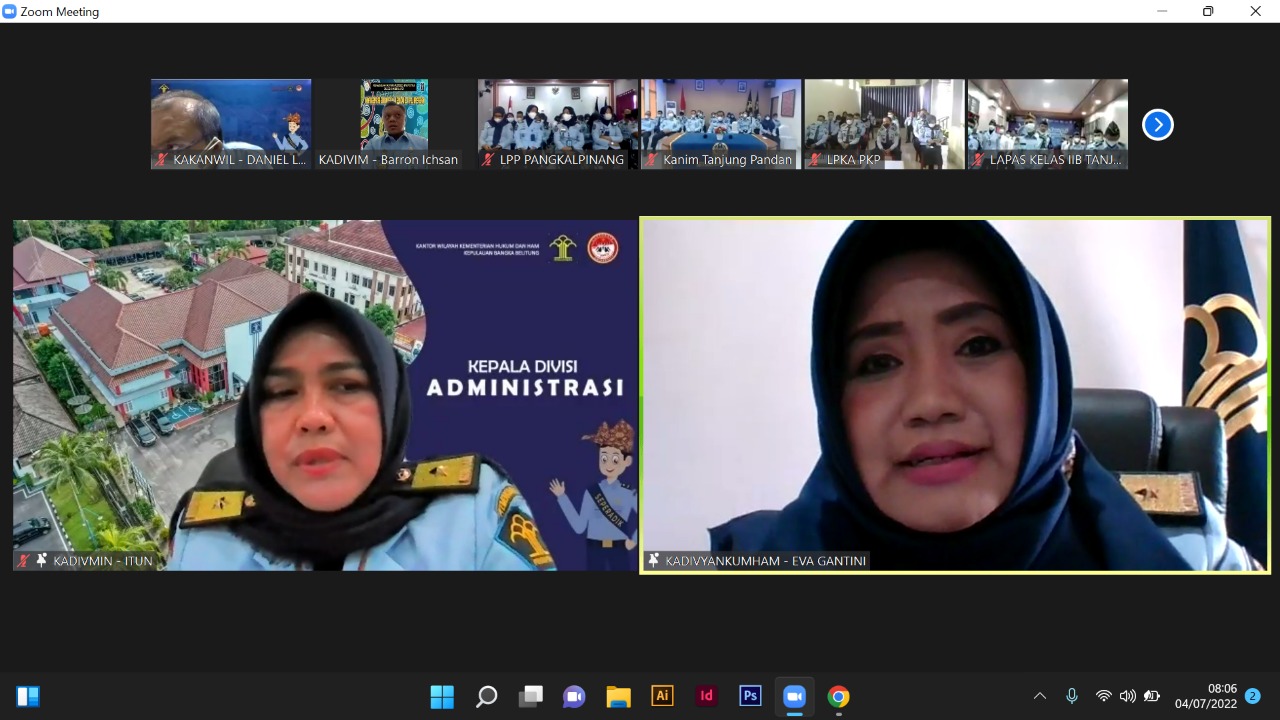The height and width of the screenshot is (720, 1280).
Task: Open the clock and date notification panel
Action: [1206, 697]
